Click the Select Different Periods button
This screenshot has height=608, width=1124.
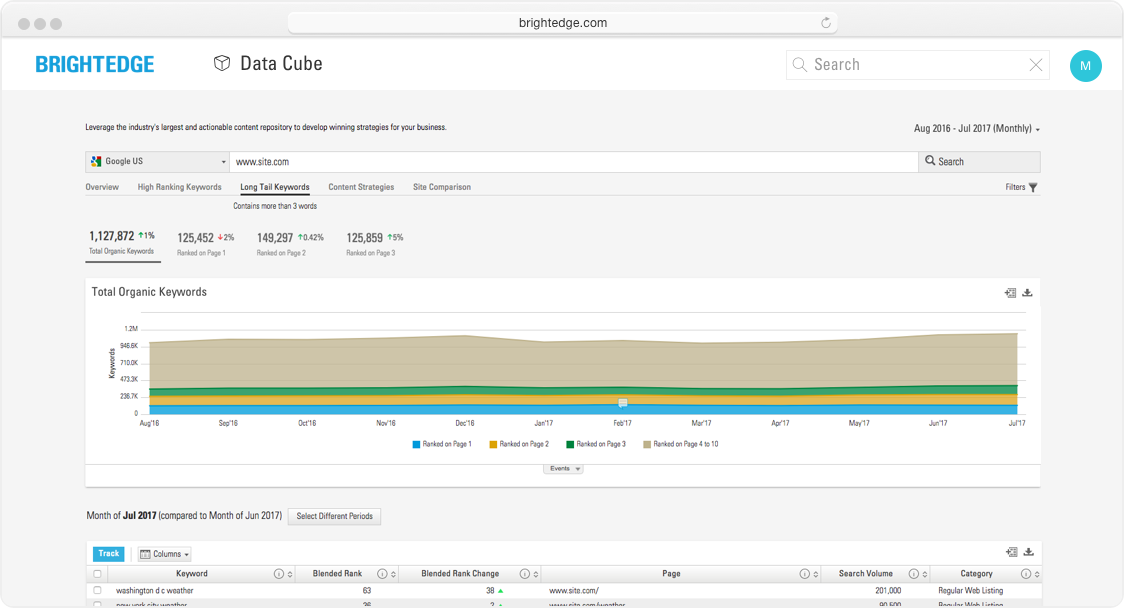coord(334,516)
